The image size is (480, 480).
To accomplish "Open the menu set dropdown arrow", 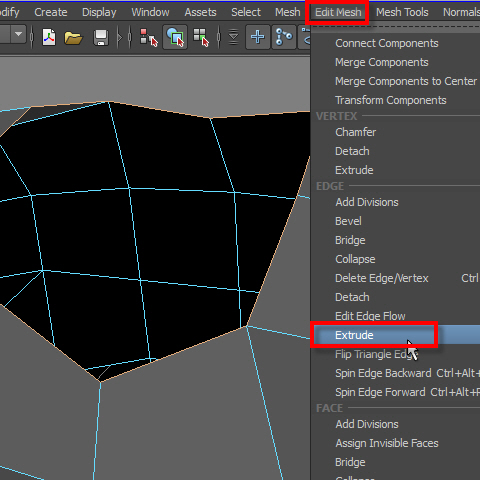I will click(18, 34).
